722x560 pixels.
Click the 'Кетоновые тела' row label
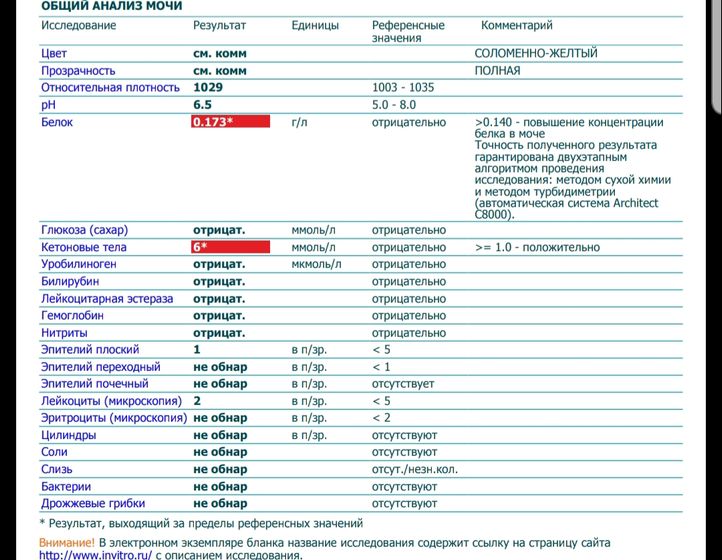[x=83, y=247]
